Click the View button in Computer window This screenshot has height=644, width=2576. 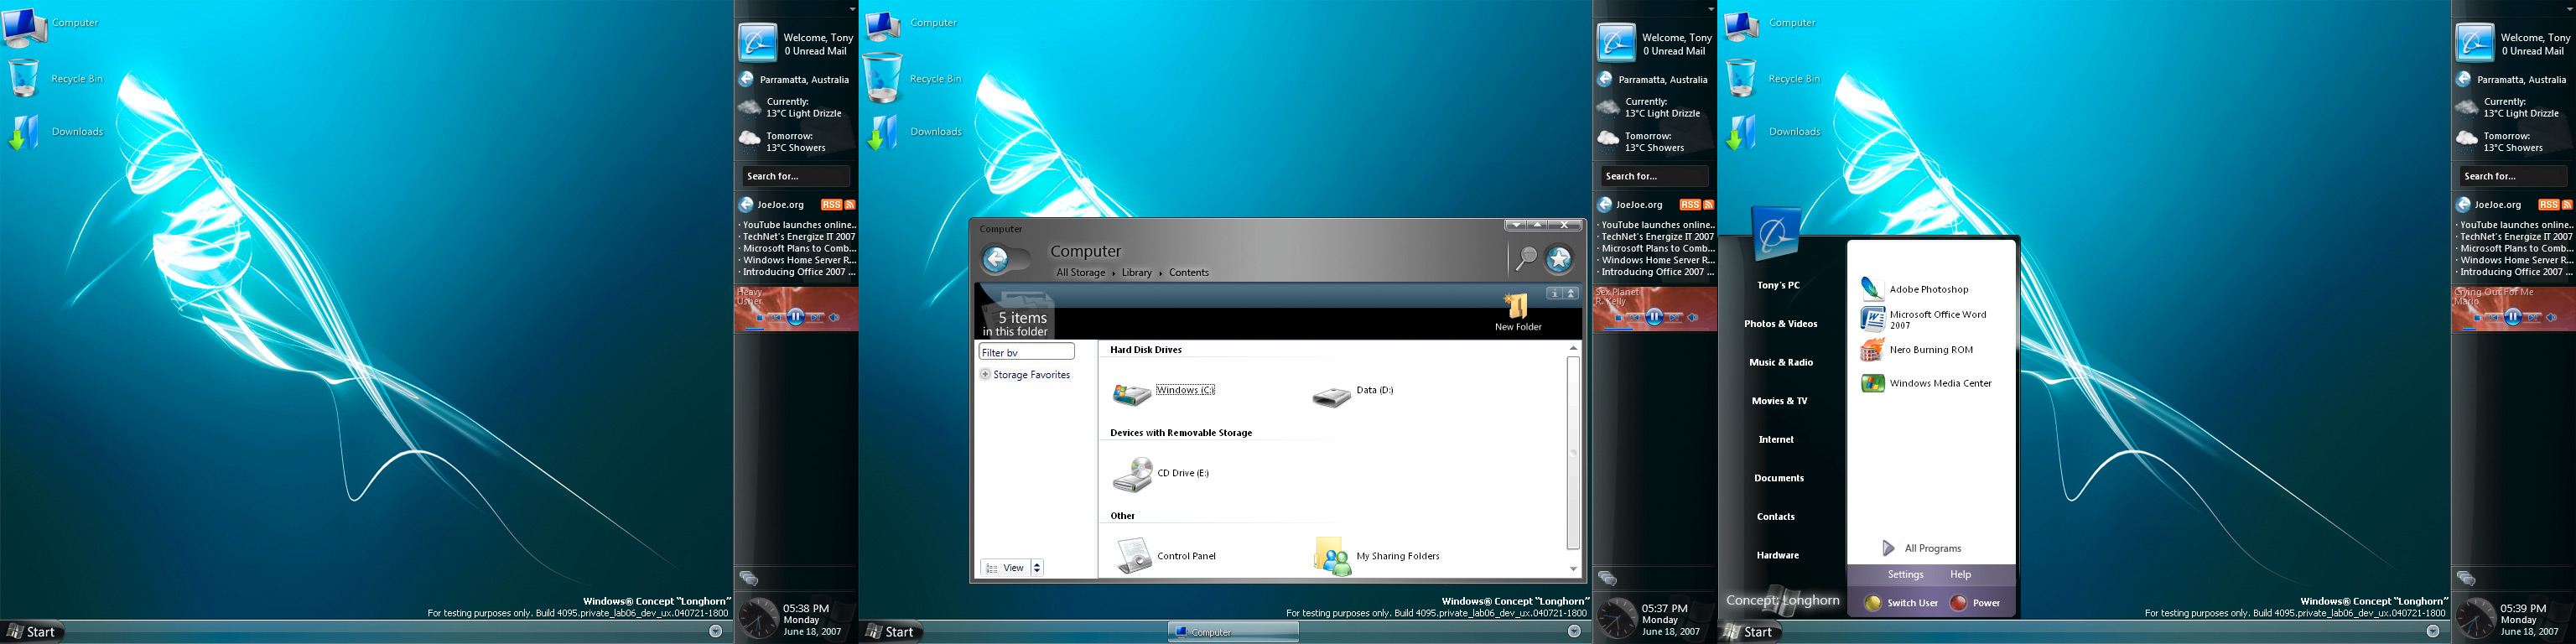(1005, 568)
